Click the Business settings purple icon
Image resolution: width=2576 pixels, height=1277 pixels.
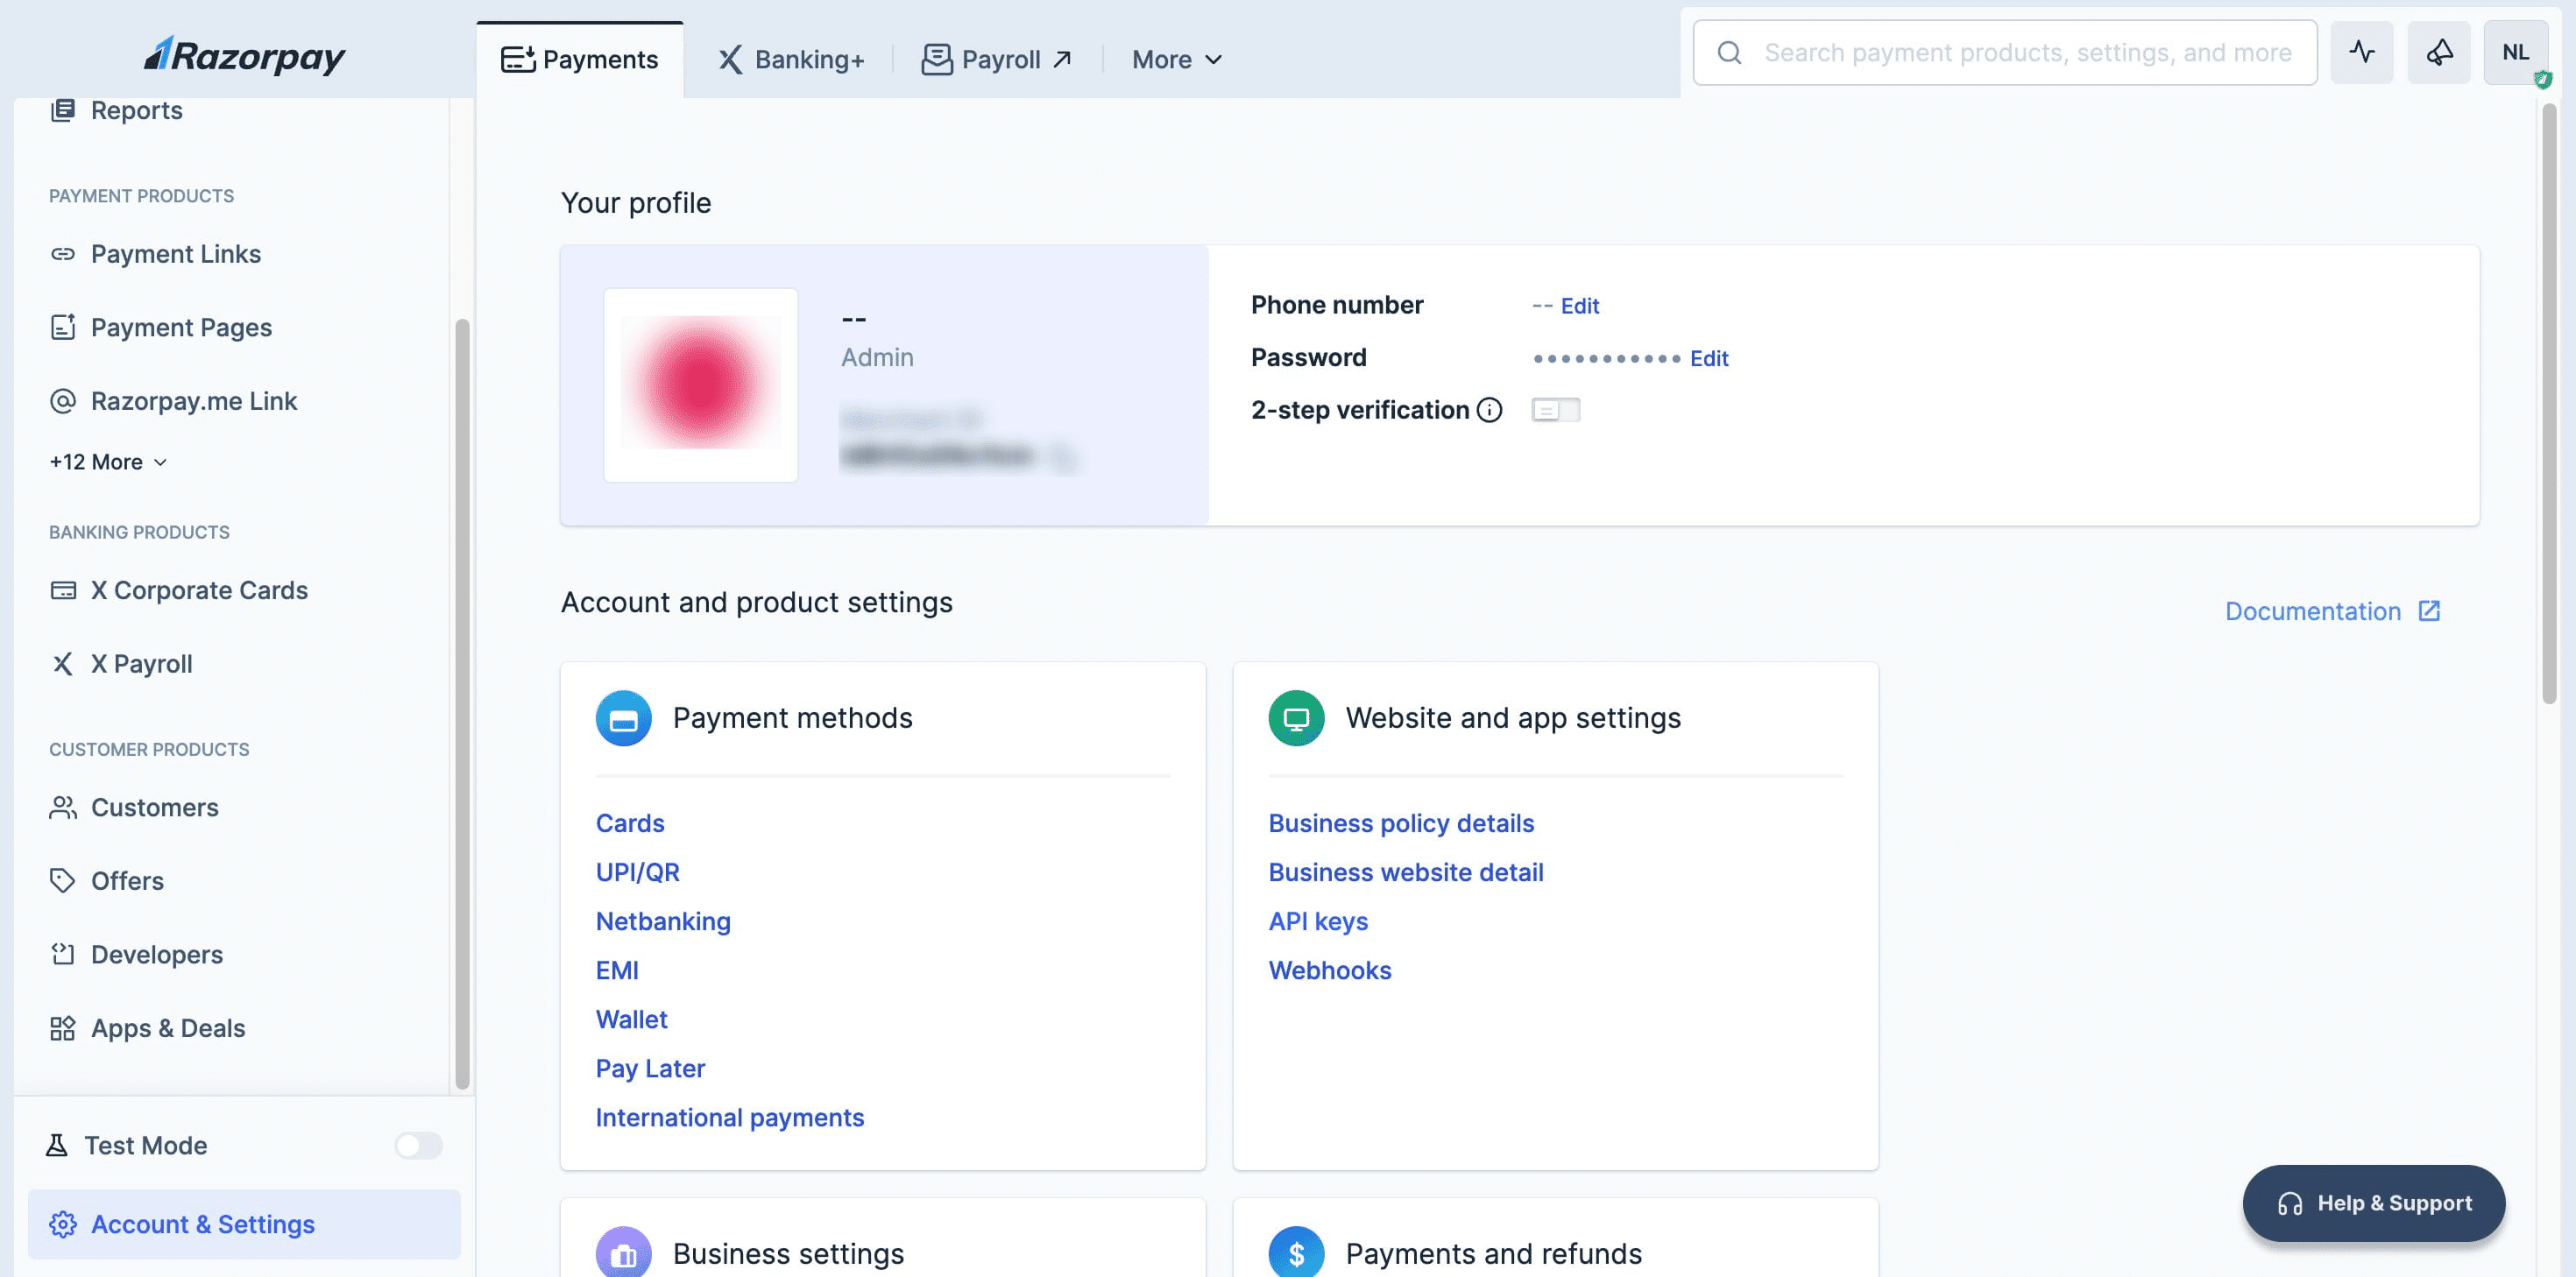623,1252
